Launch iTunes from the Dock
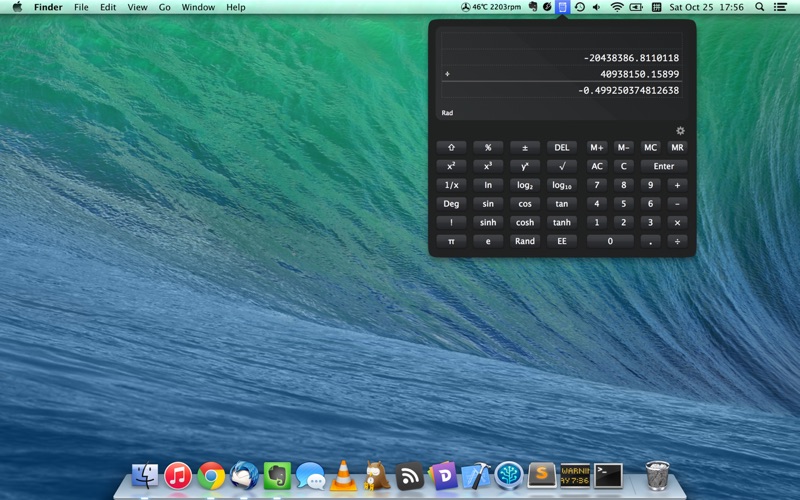The width and height of the screenshot is (800, 500). [178, 476]
